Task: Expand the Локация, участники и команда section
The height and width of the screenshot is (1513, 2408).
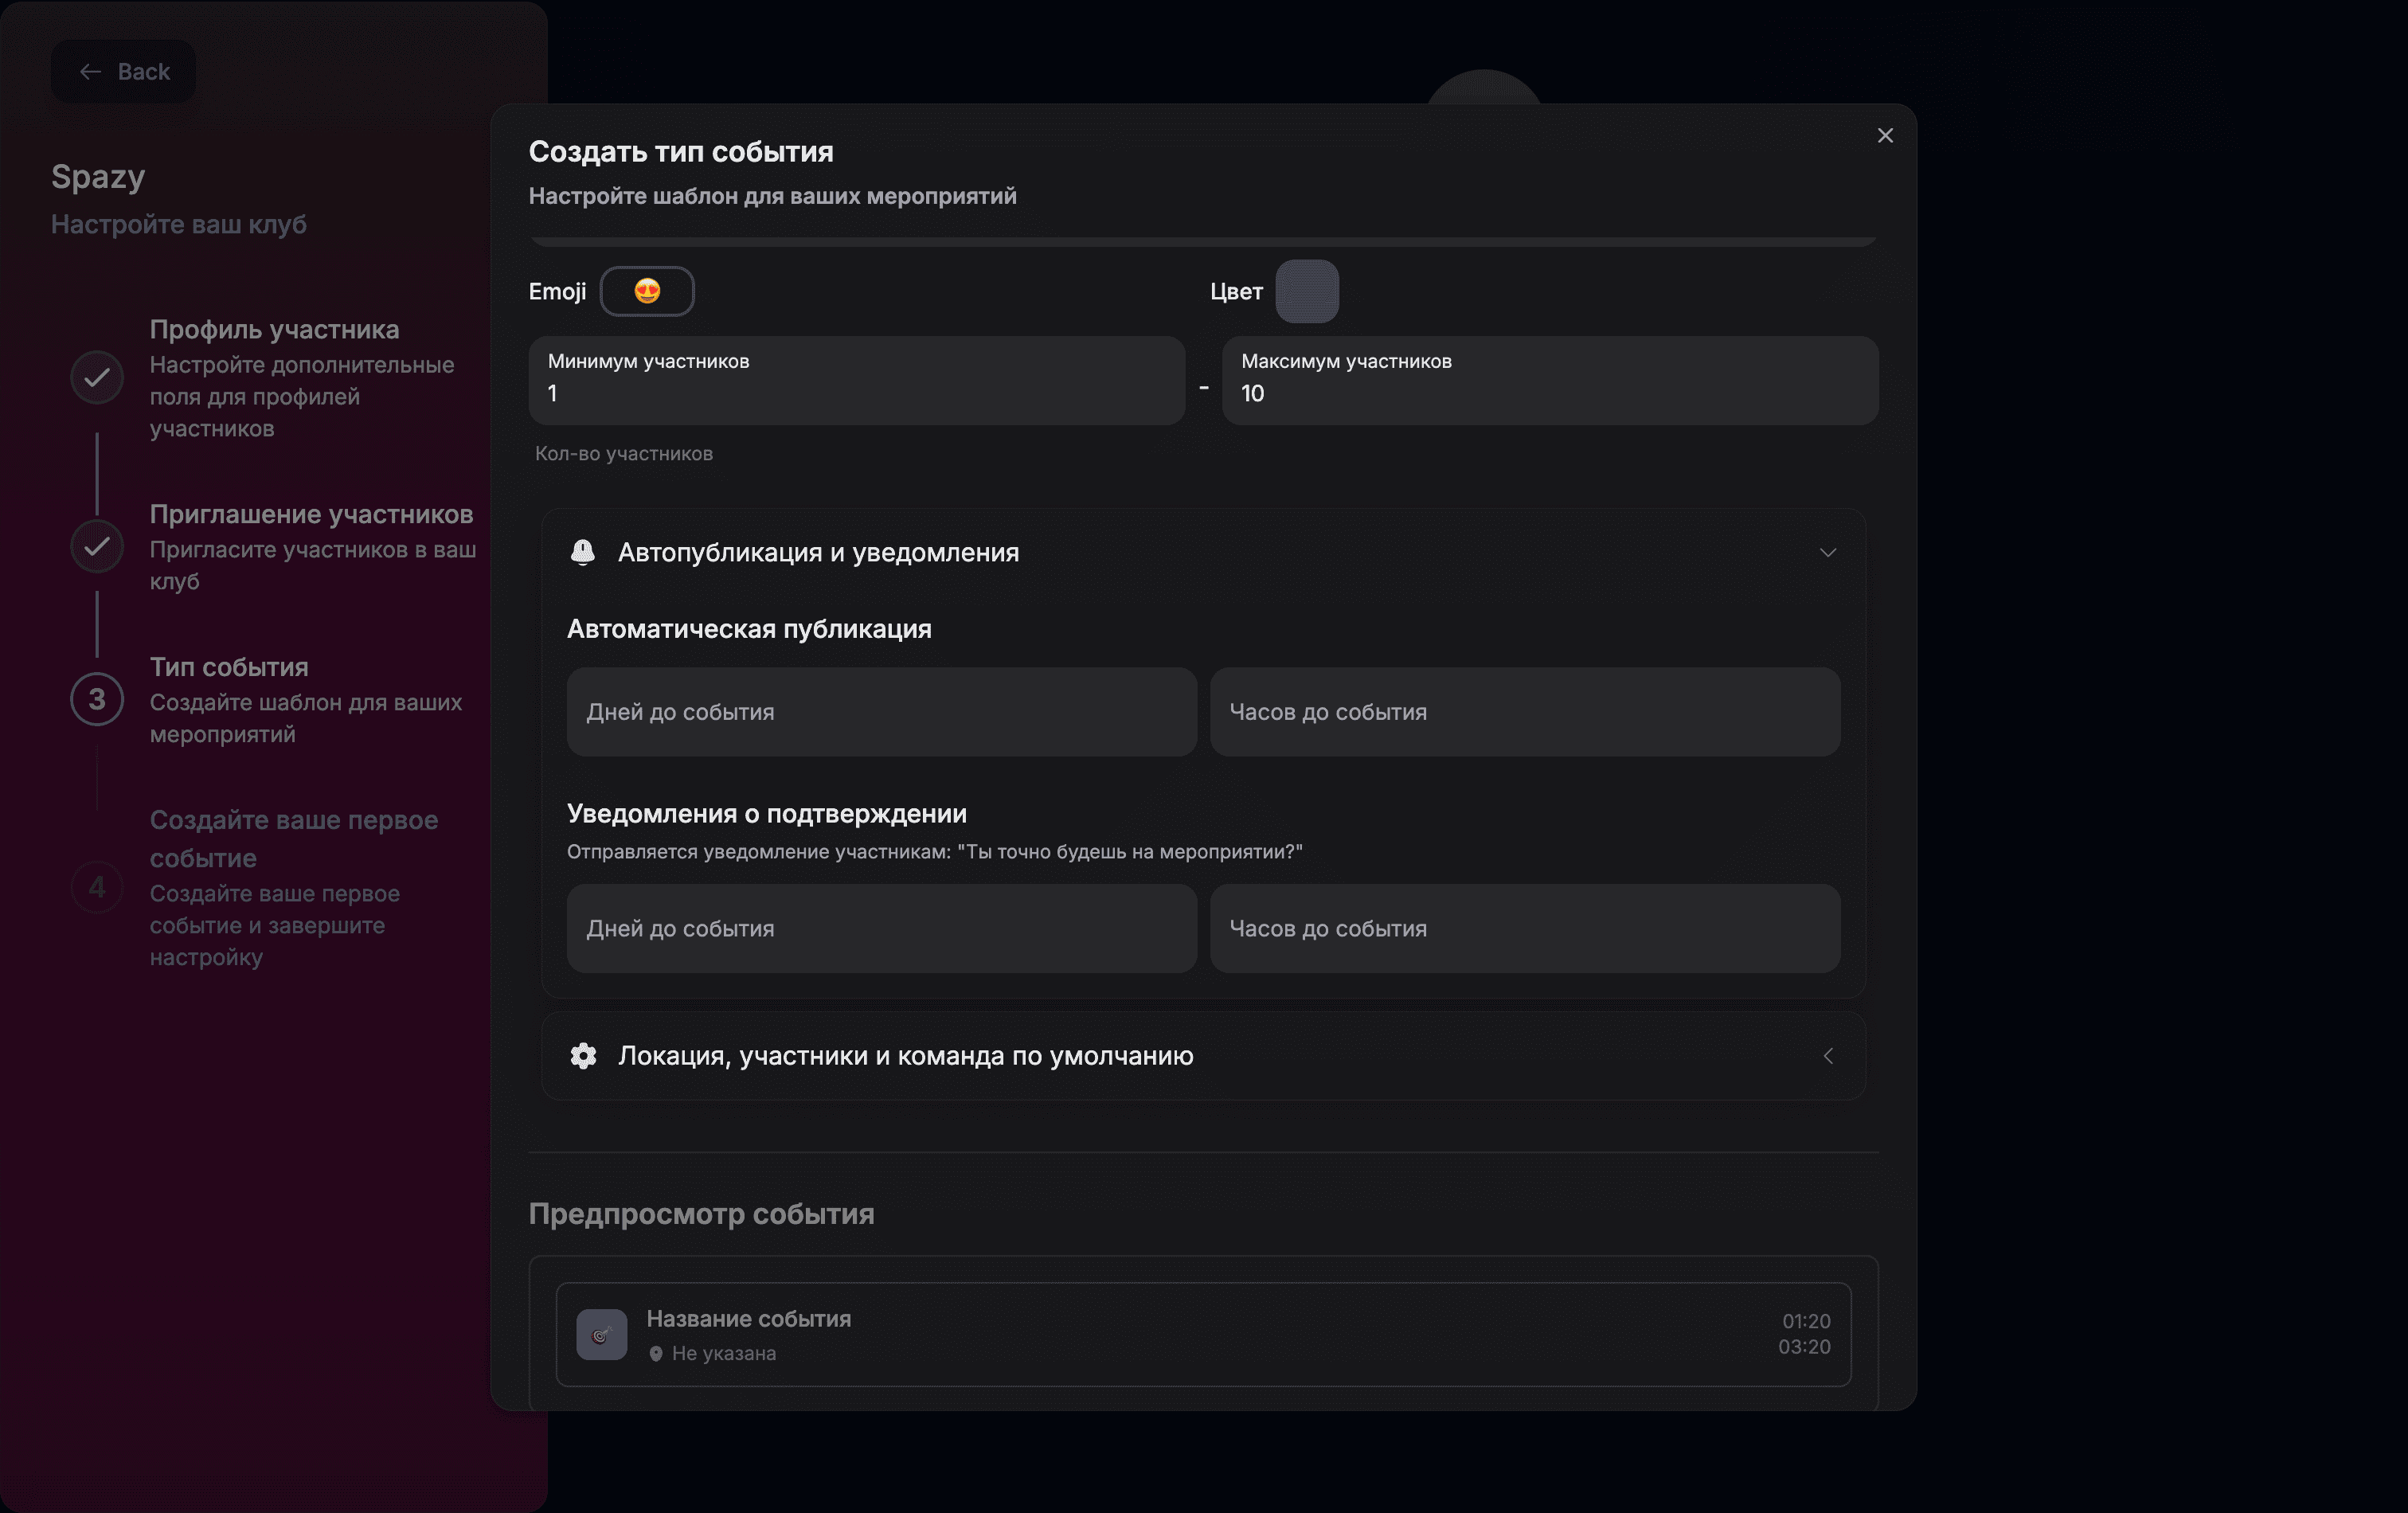Action: pyautogui.click(x=1830, y=1056)
